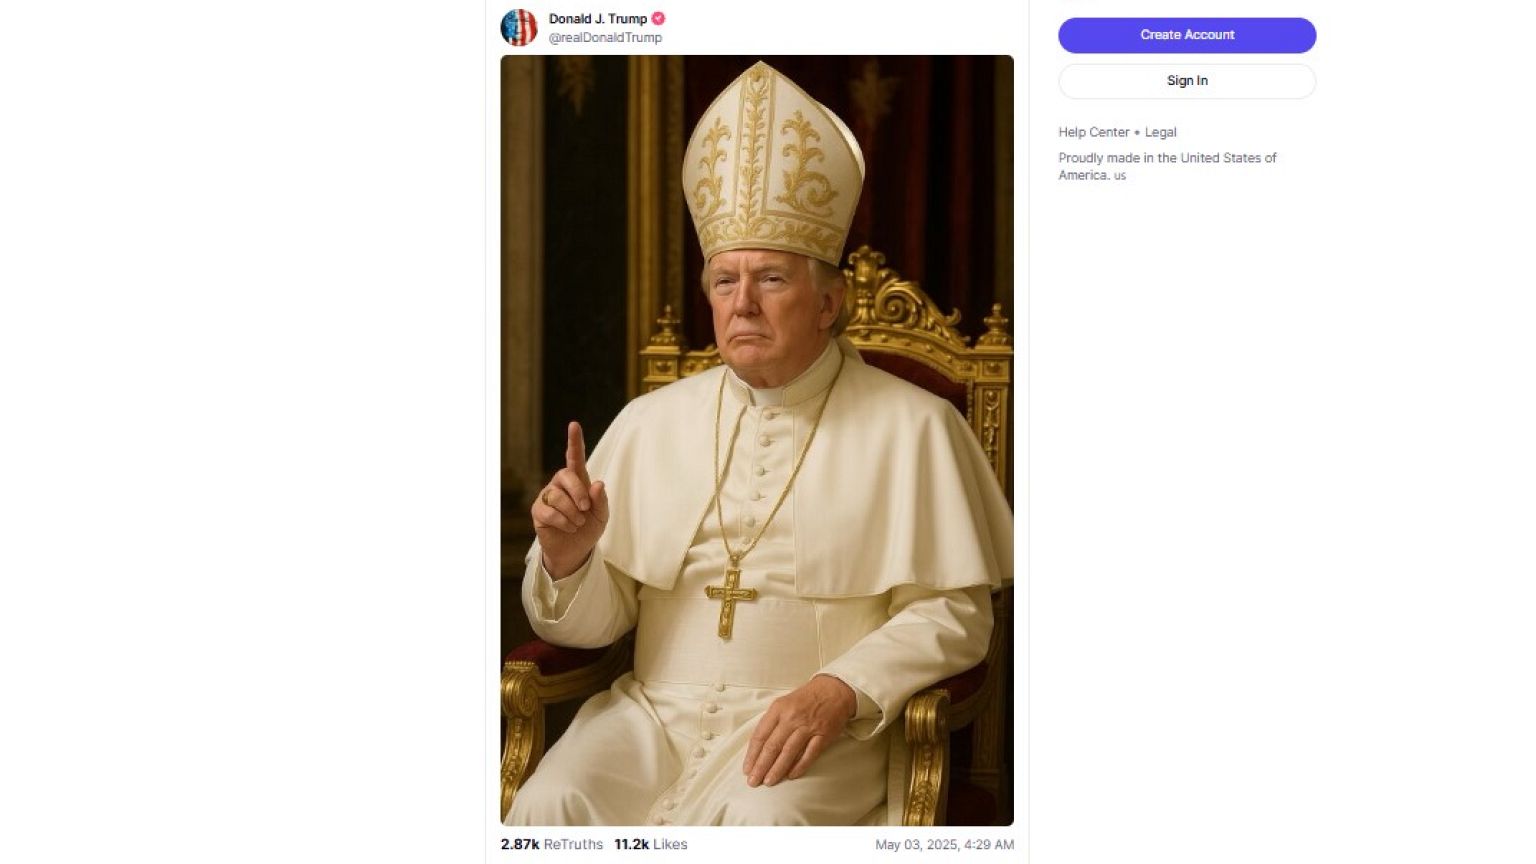Click the pink verified badge beside Donald J. Trump
The height and width of the screenshot is (864, 1536).
click(658, 18)
